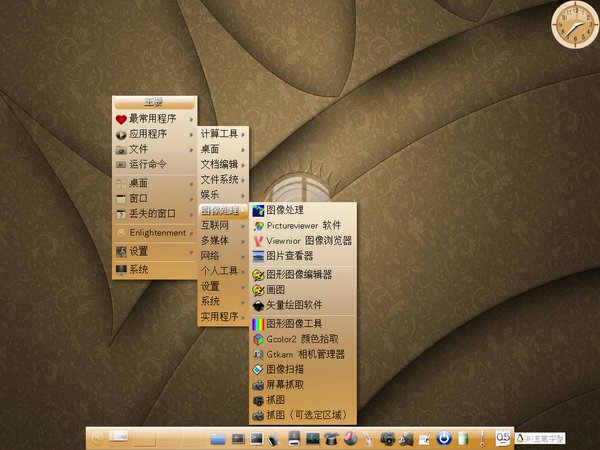Select 抓图（可选定区域） region capture entry
Viewport: 600px width, 450px height.
pos(303,414)
